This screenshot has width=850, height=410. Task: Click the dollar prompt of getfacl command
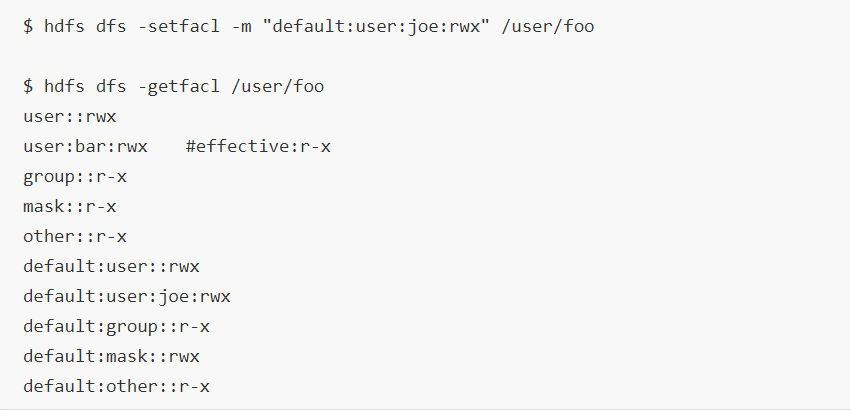pos(28,87)
